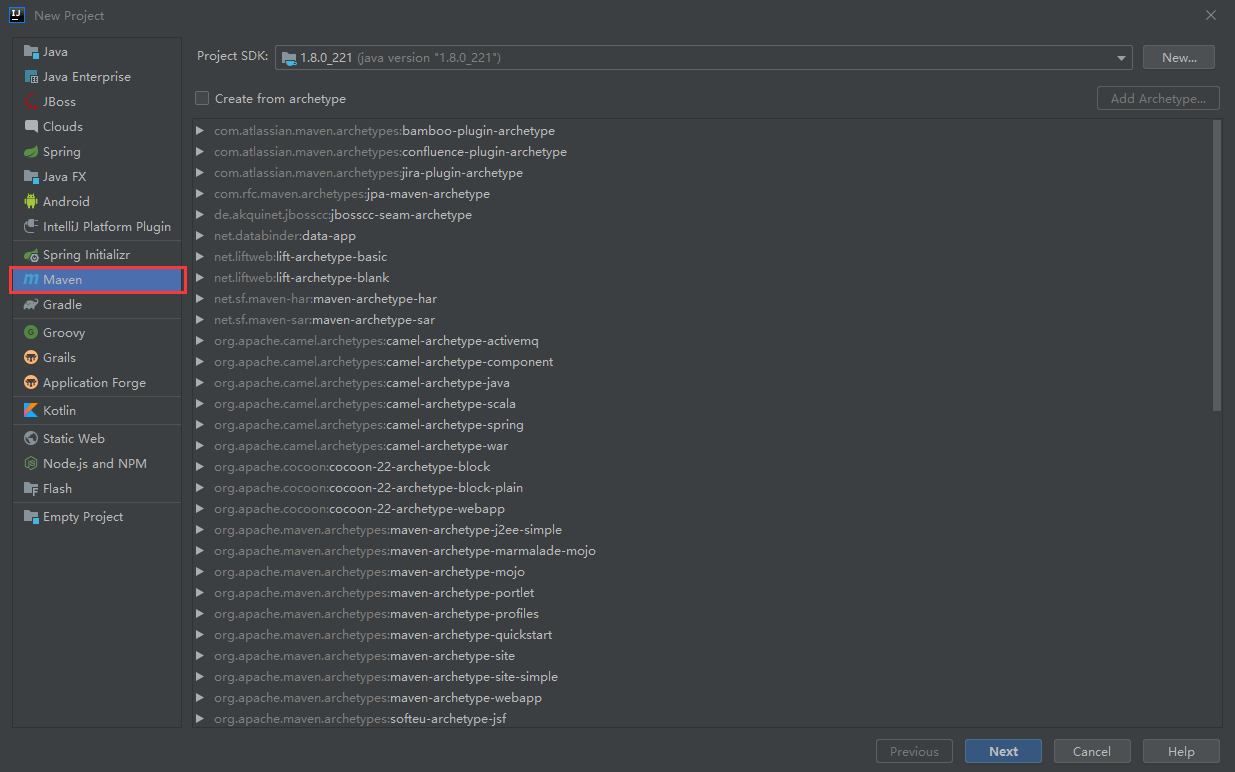The width and height of the screenshot is (1235, 772).
Task: Select net.databinder data-app row text
Action: [285, 236]
